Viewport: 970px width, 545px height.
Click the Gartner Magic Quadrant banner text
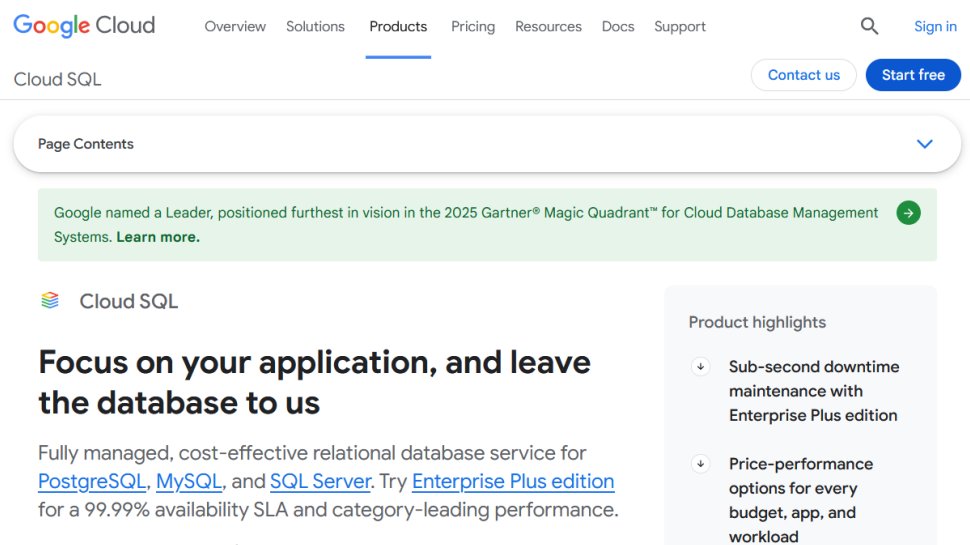466,225
